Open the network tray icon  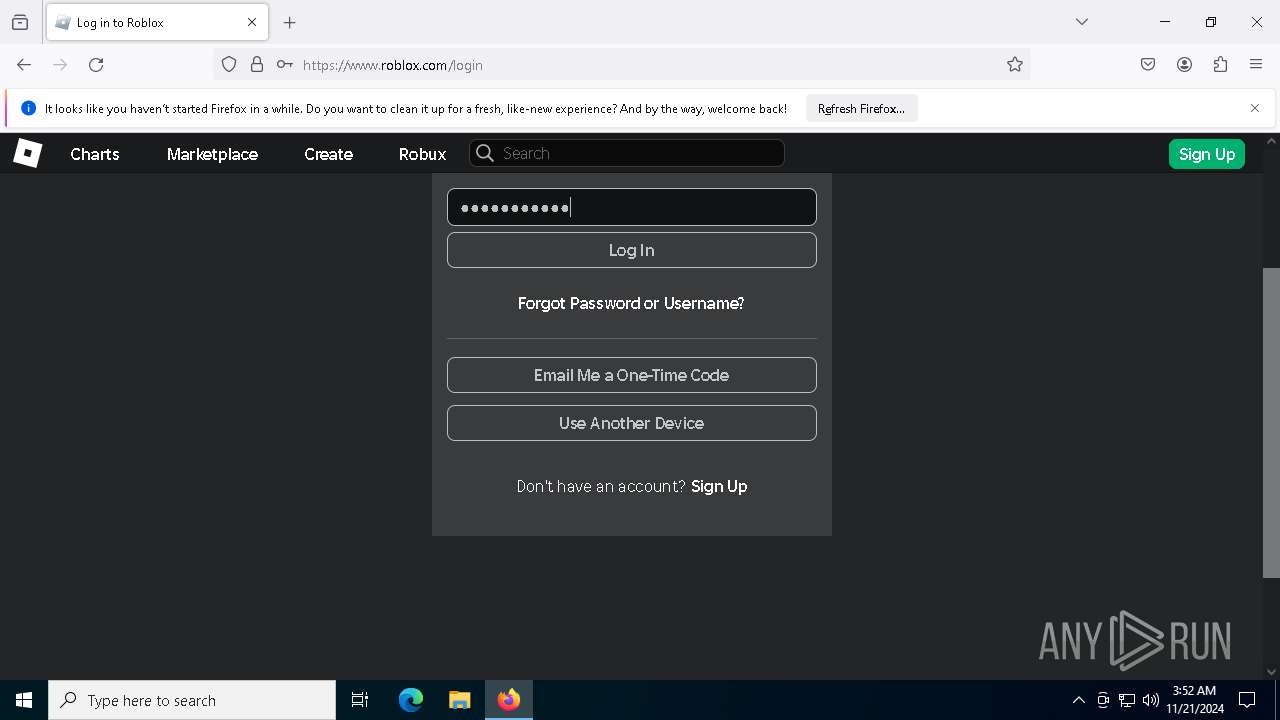click(x=1127, y=700)
